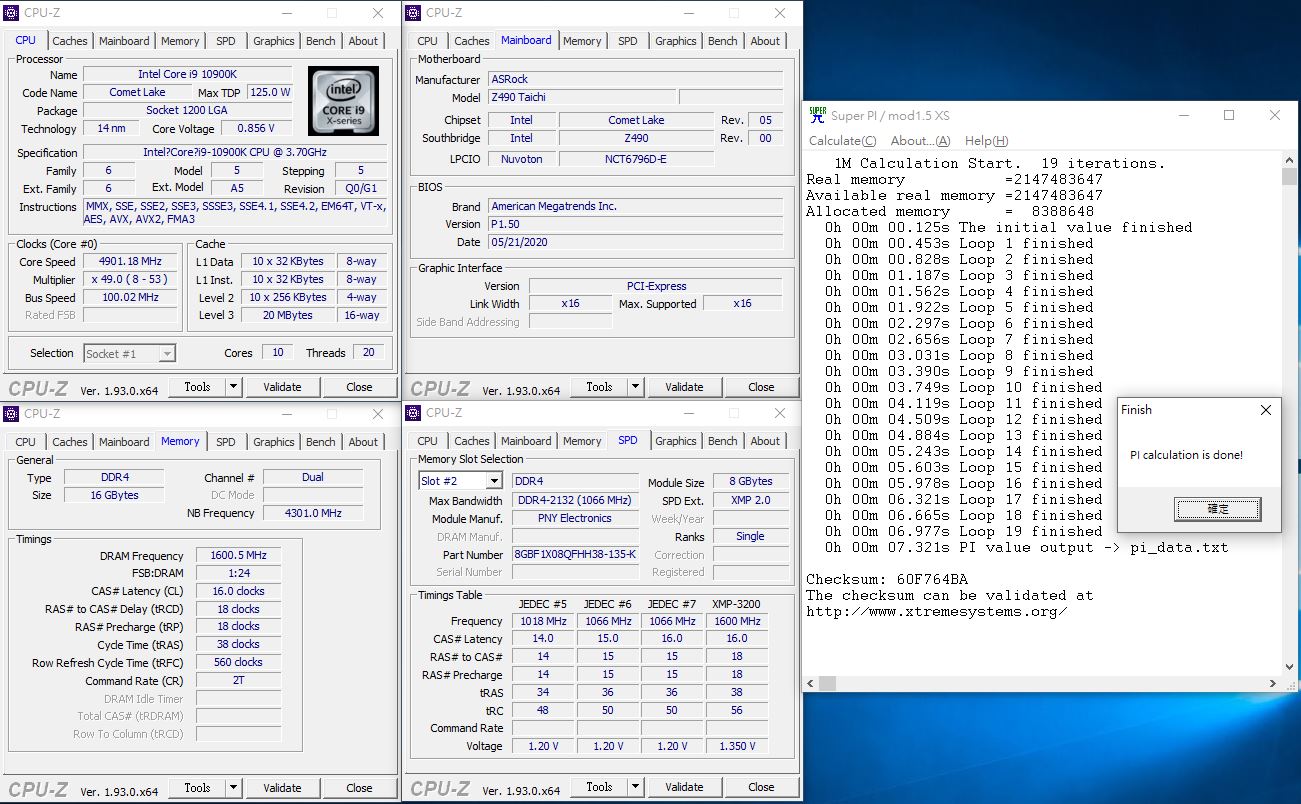
Task: Select the Graphics tab in the Memory window
Action: tap(274, 442)
